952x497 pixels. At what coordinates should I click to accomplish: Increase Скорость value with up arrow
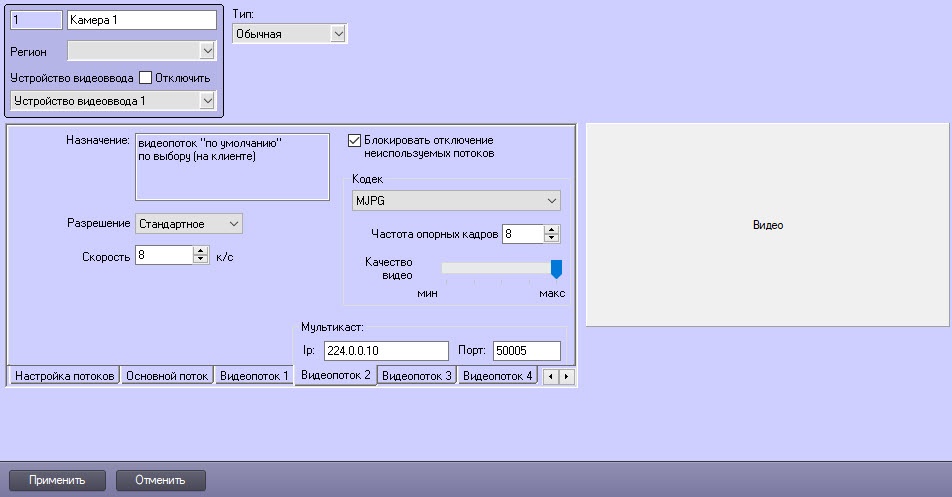[200, 250]
